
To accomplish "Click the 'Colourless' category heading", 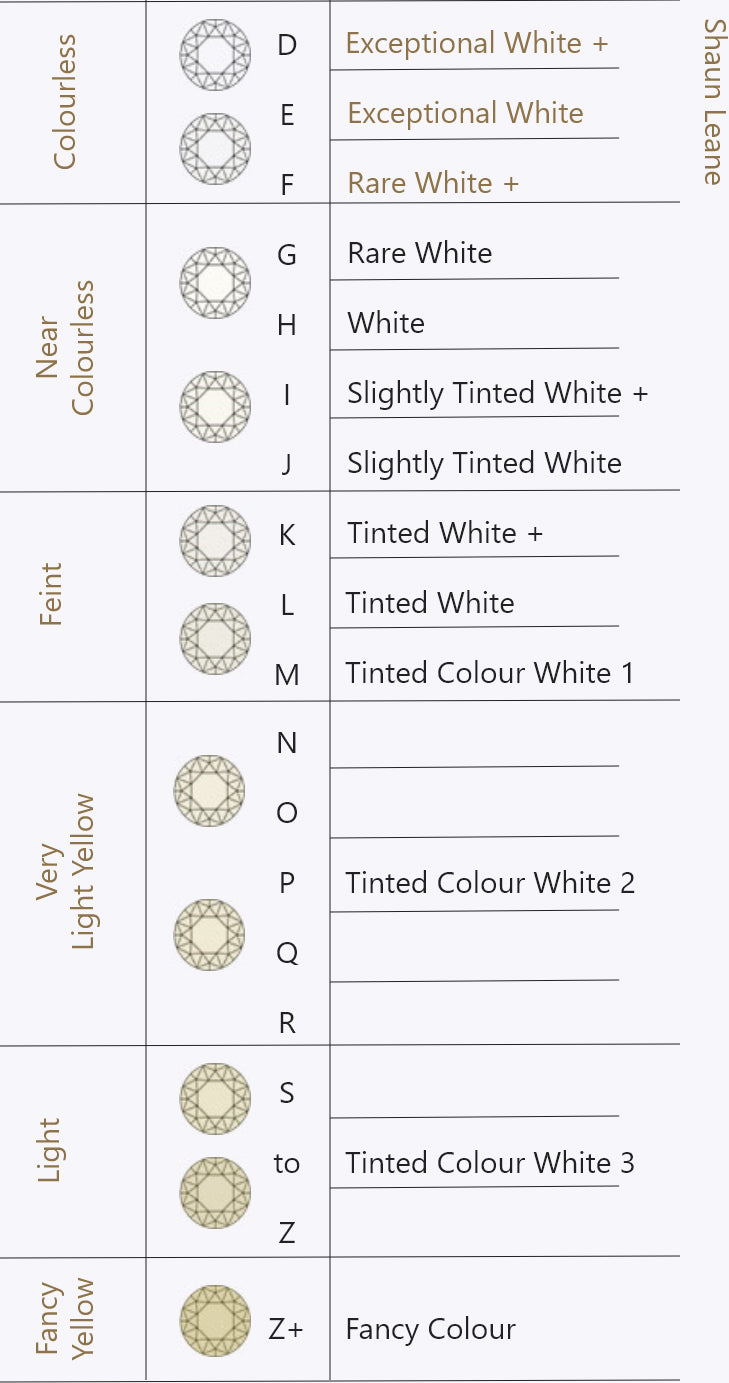I will tap(64, 103).
